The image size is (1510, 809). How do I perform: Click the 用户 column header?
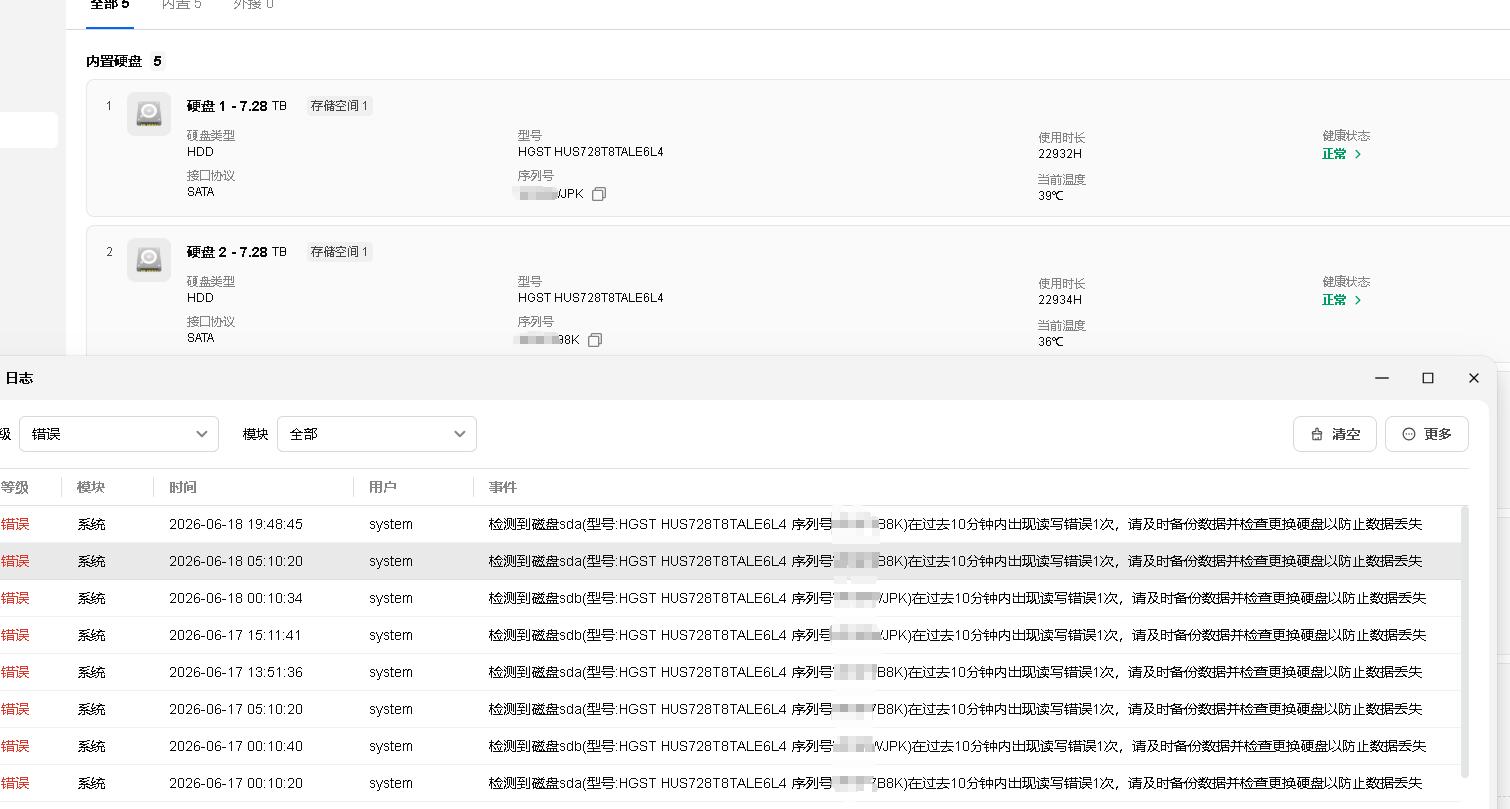click(x=383, y=487)
